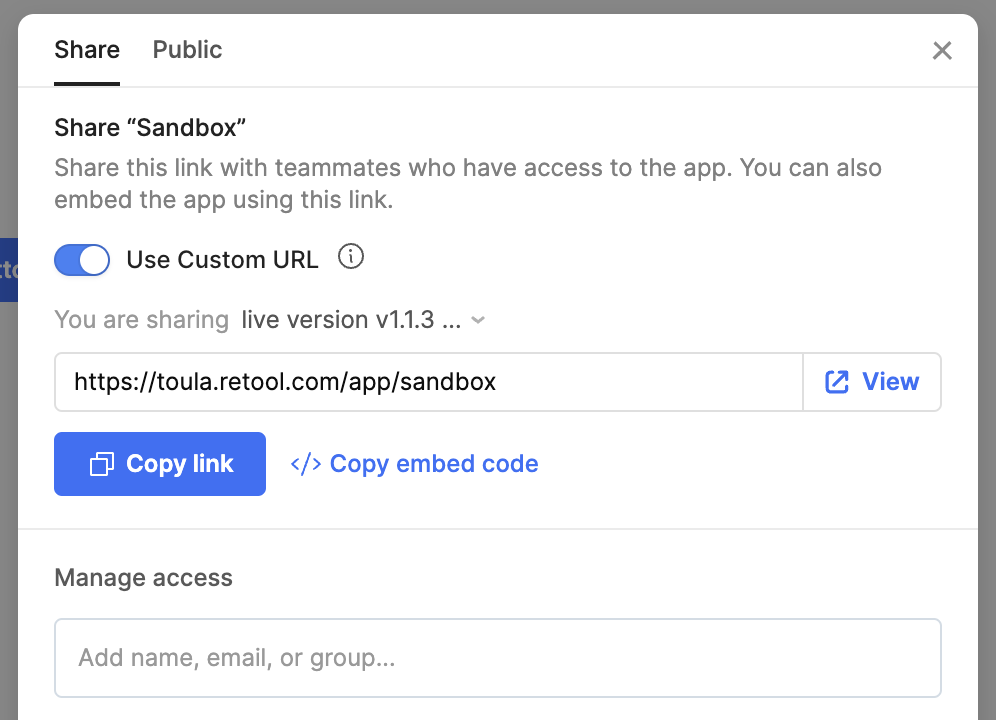The image size is (996, 720).
Task: Click the code brackets icon
Action: coord(305,464)
